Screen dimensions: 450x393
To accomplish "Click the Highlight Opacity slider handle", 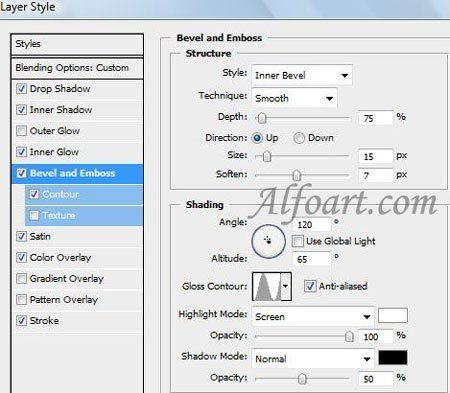I will point(349,336).
